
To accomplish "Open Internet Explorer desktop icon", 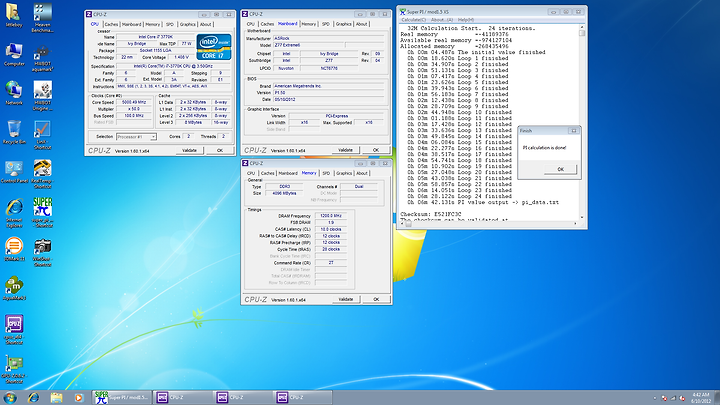I will (14, 213).
